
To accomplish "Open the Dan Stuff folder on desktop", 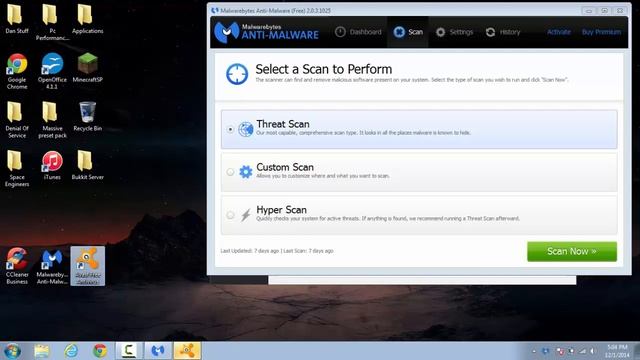I will [x=16, y=18].
